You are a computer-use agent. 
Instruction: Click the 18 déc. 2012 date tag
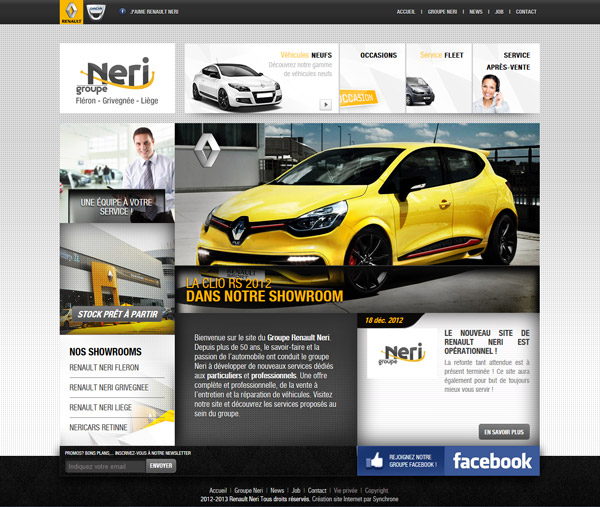(384, 320)
